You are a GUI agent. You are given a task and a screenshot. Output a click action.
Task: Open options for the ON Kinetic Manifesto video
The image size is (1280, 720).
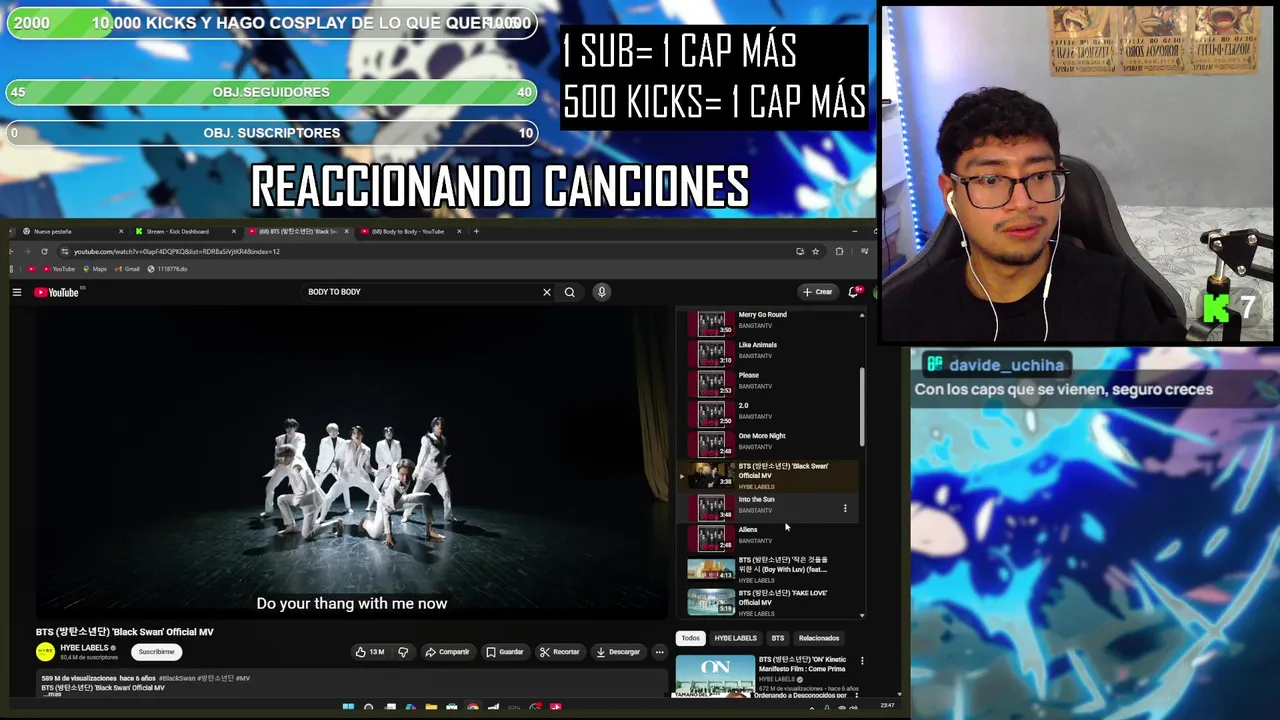pos(862,661)
